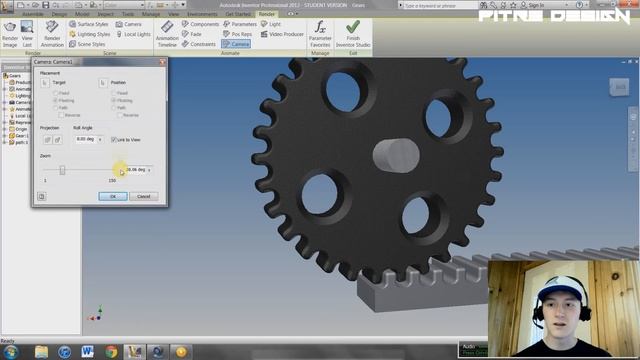Viewport: 640px width, 360px height.
Task: Open Zoom angle value arrow
Action: click(149, 170)
